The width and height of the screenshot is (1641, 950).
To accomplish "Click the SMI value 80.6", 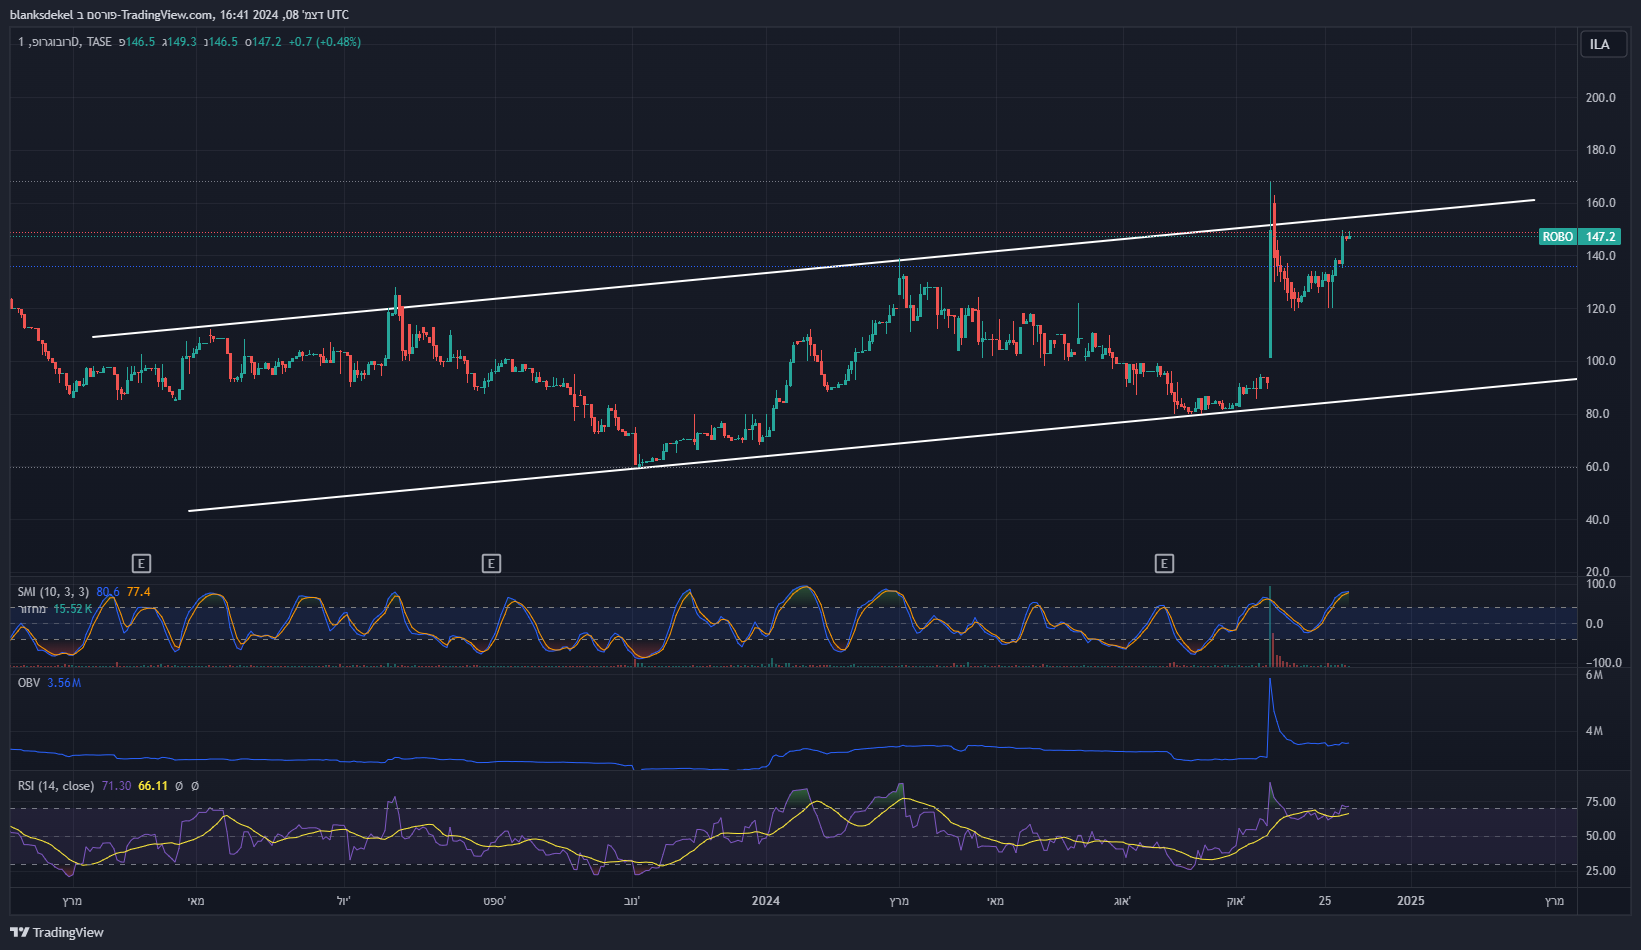I will (x=108, y=592).
